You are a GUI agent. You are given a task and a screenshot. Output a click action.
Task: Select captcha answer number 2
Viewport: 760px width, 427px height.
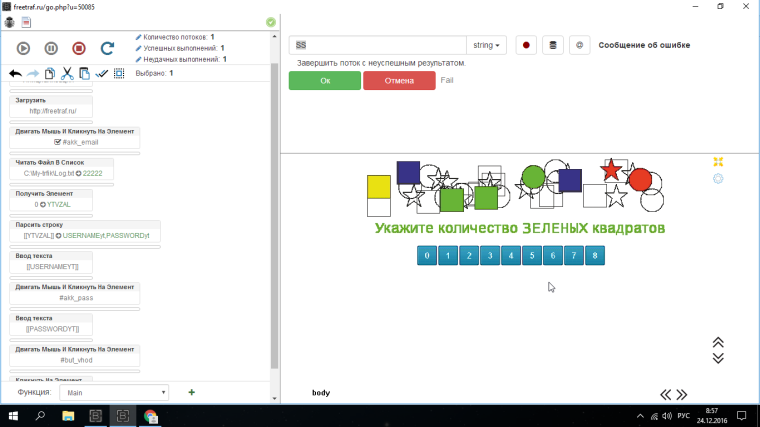(x=469, y=256)
